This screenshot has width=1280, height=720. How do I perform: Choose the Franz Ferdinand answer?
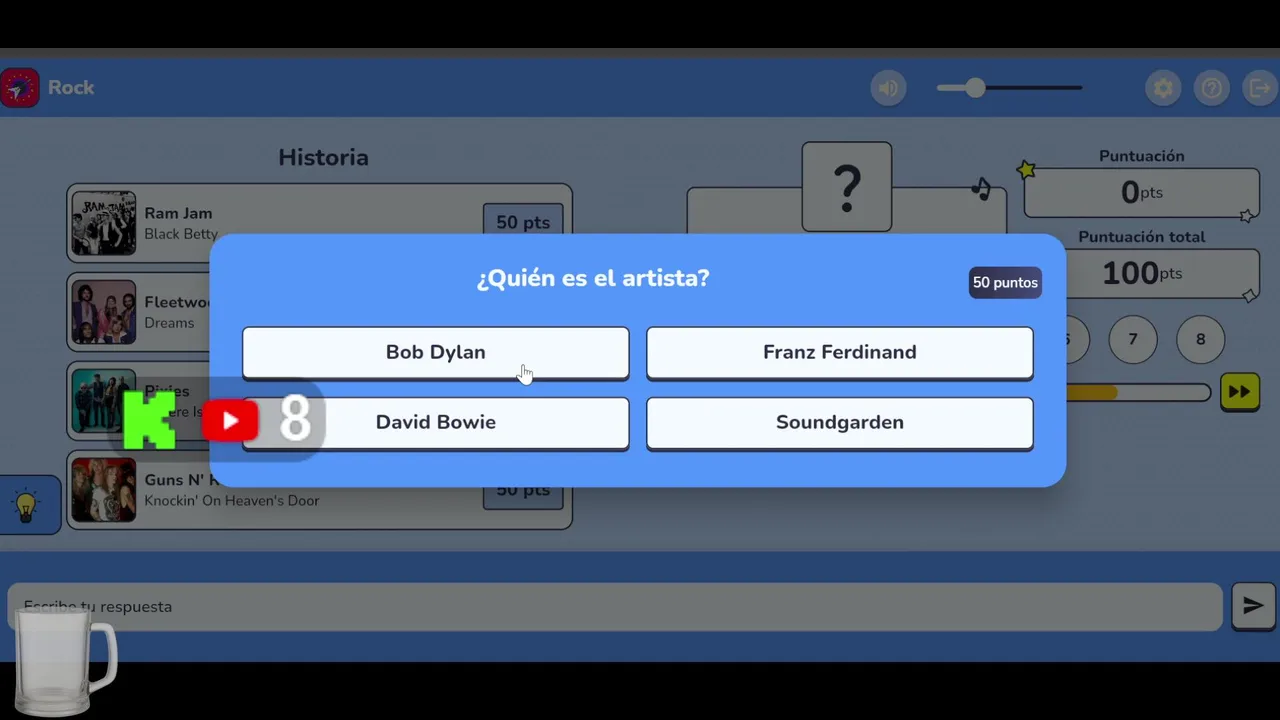pyautogui.click(x=839, y=352)
